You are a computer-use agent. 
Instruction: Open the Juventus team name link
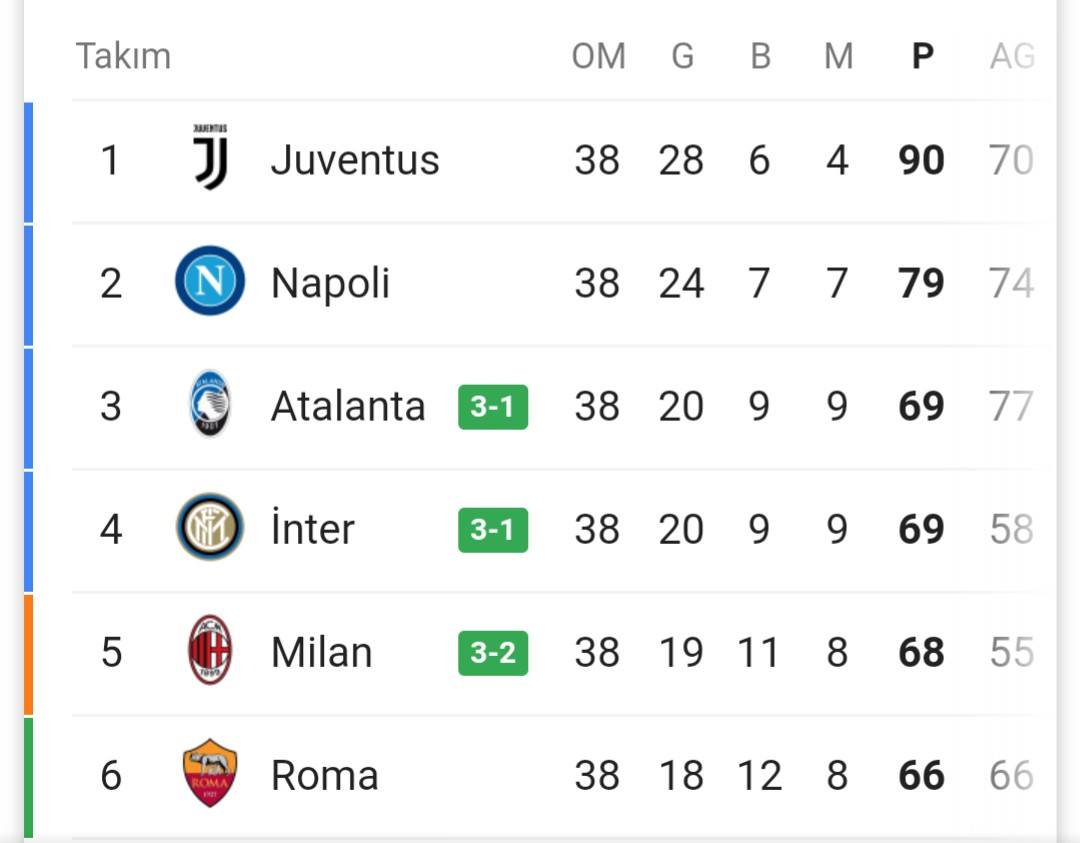(x=355, y=160)
